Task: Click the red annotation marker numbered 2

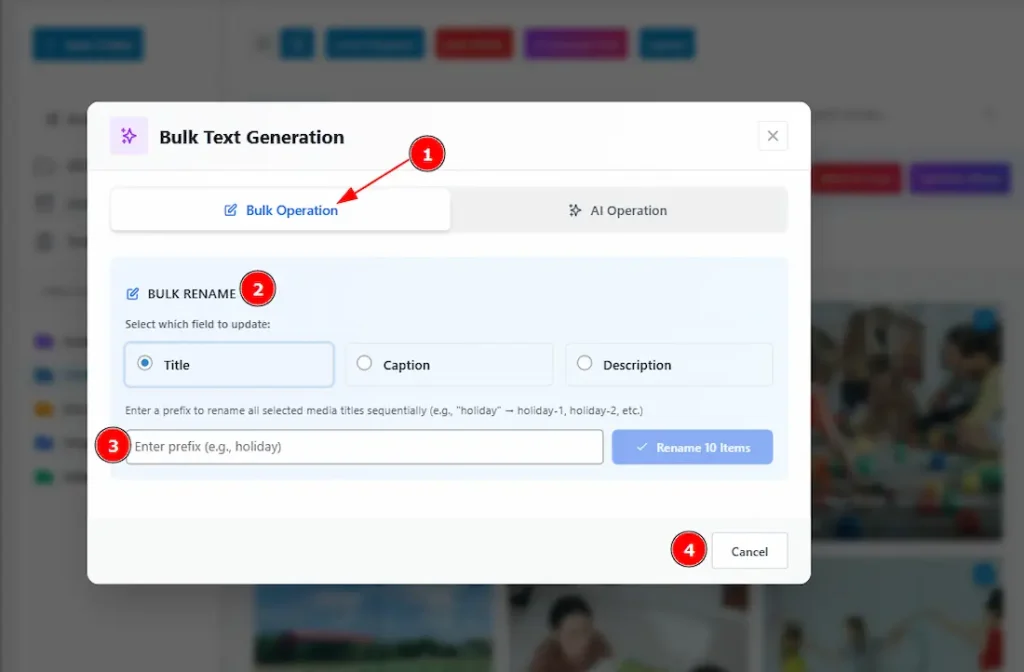Action: (258, 290)
